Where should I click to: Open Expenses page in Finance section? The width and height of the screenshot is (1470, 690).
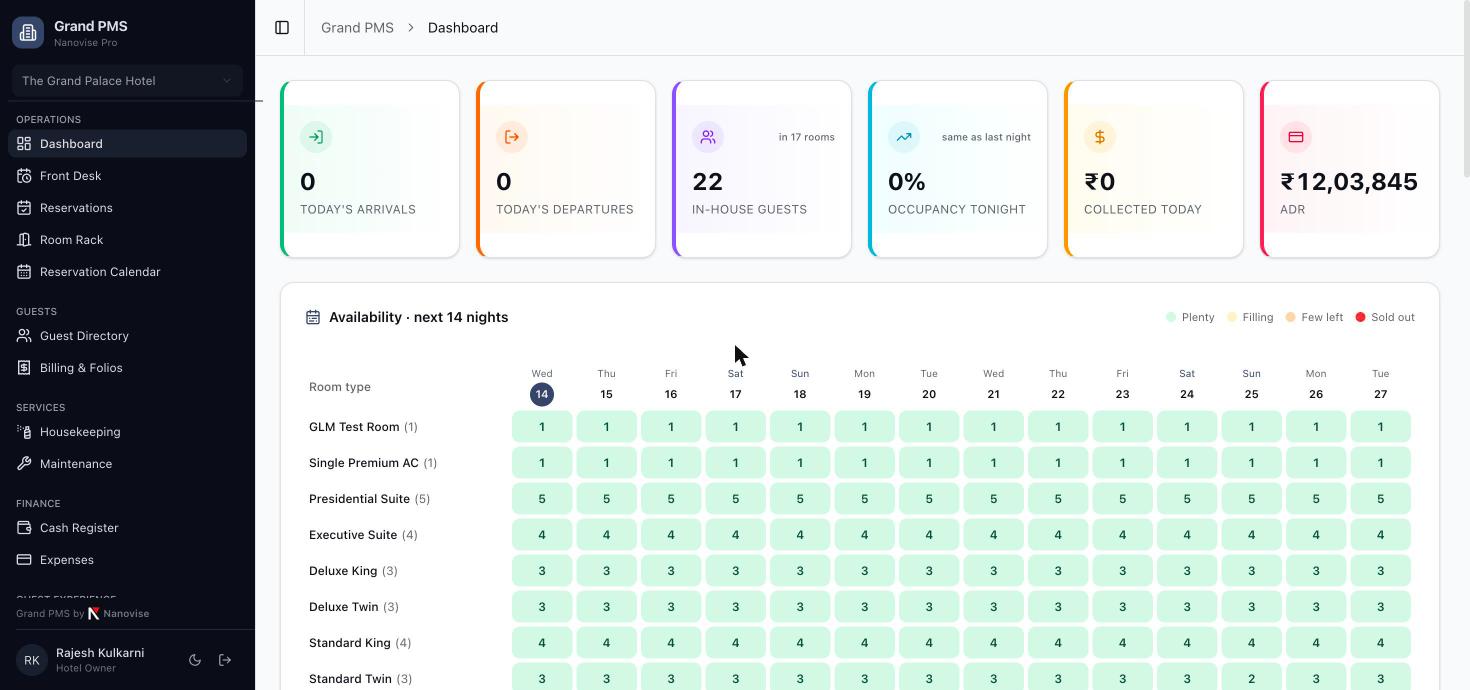tap(127, 560)
